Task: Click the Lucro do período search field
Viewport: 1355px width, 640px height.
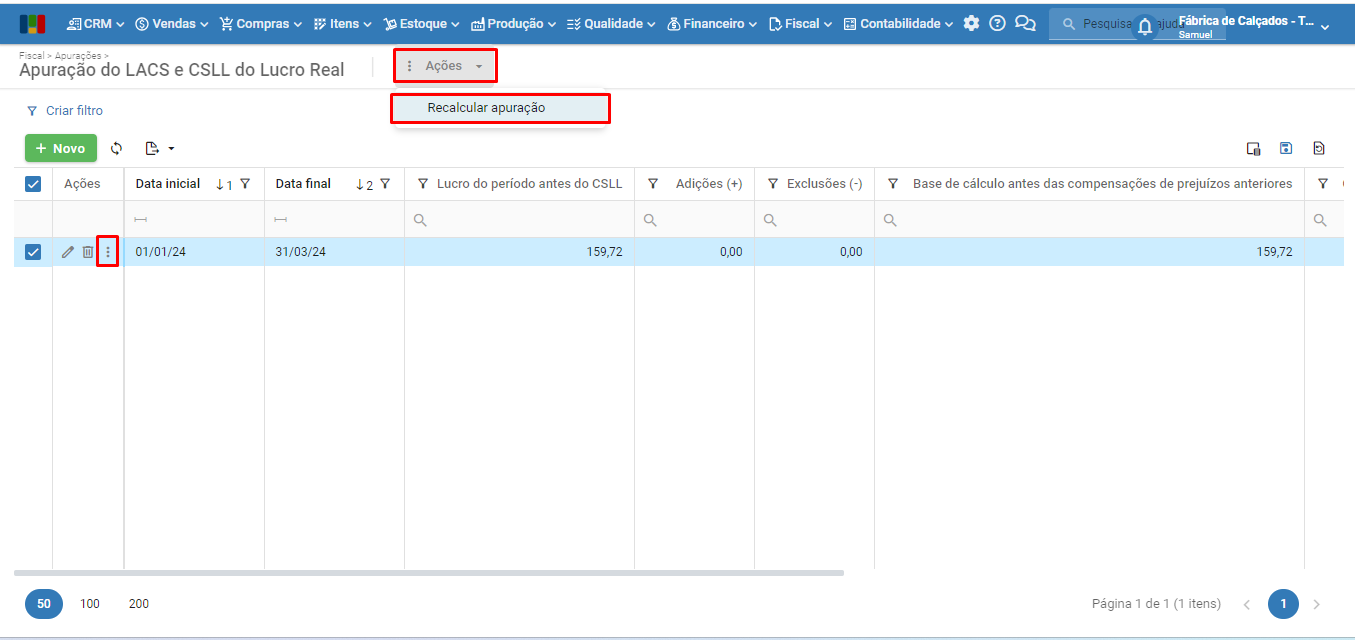Action: (519, 220)
